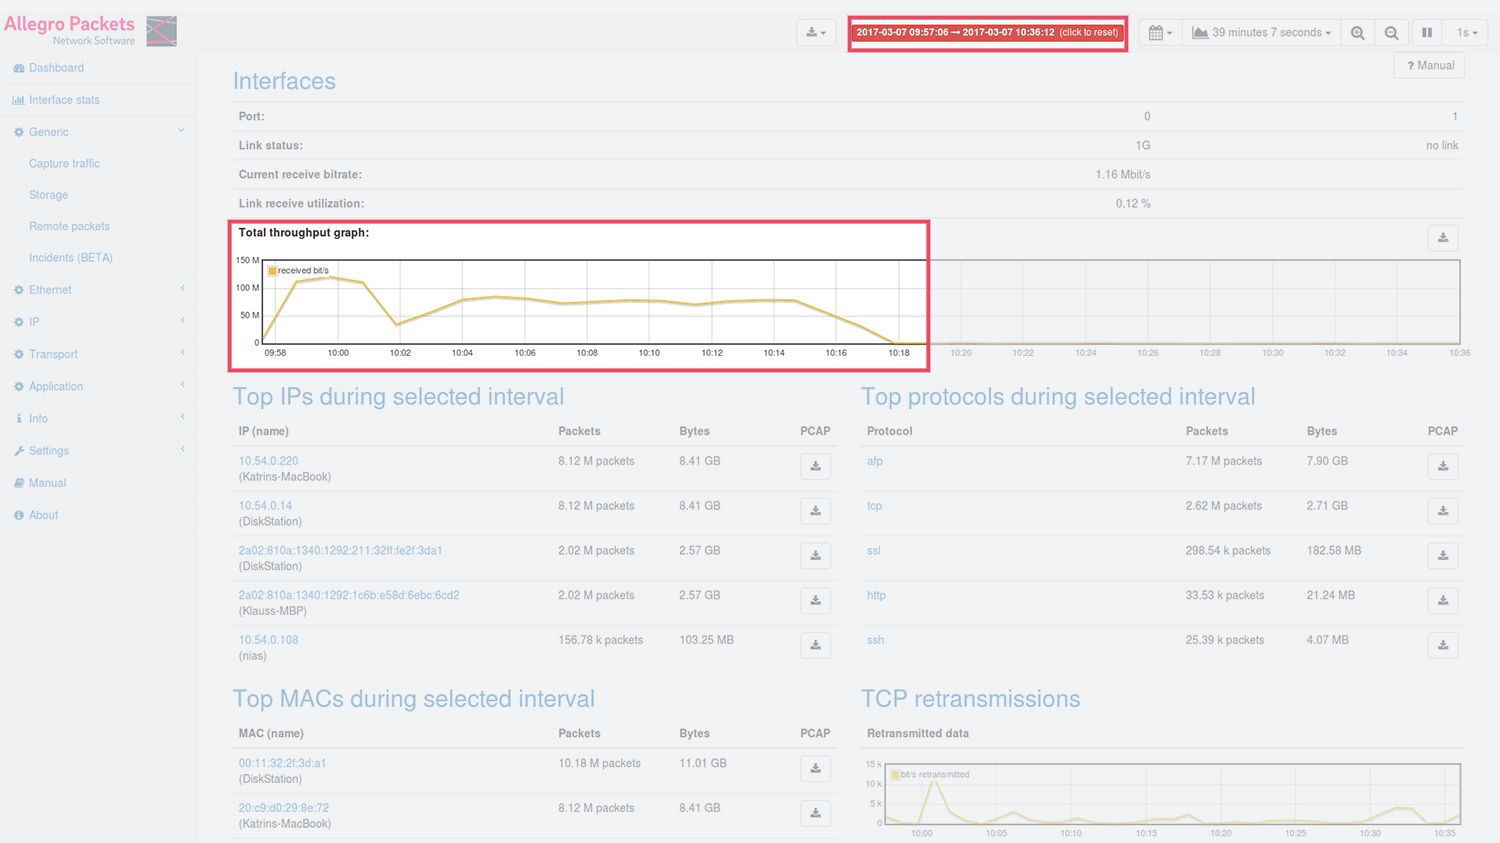
Task: Reset the selected time interval label
Action: tap(987, 33)
